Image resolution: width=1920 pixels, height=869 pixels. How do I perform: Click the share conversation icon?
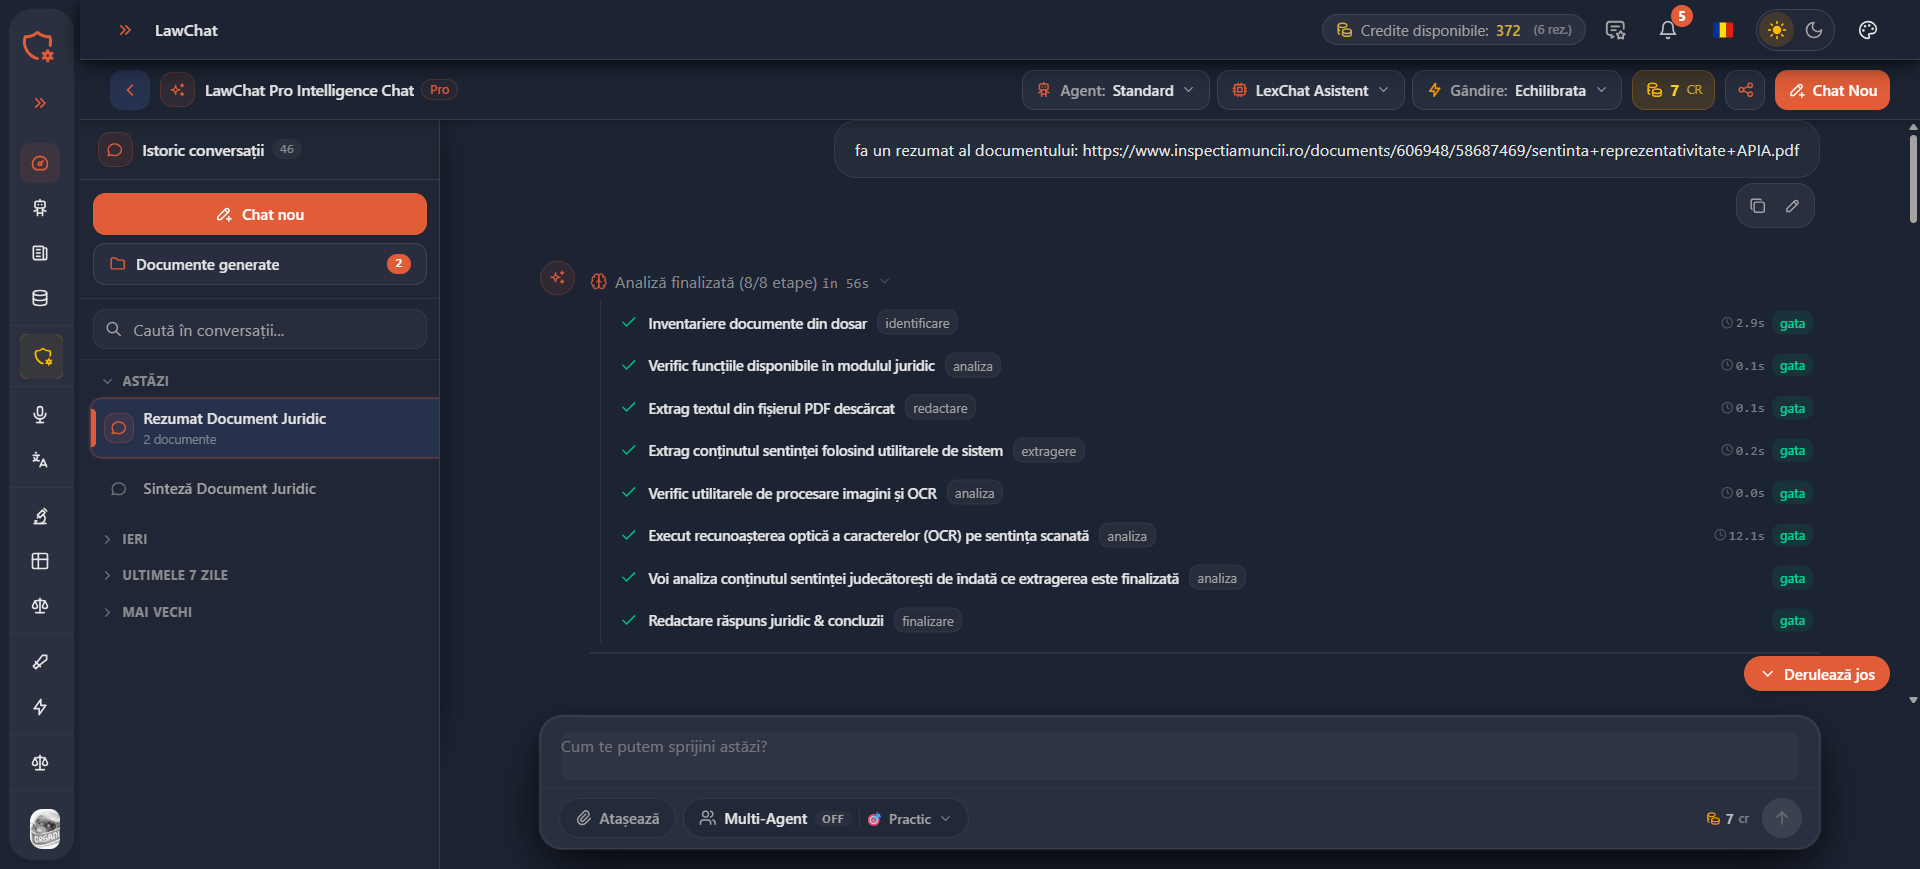click(x=1746, y=90)
